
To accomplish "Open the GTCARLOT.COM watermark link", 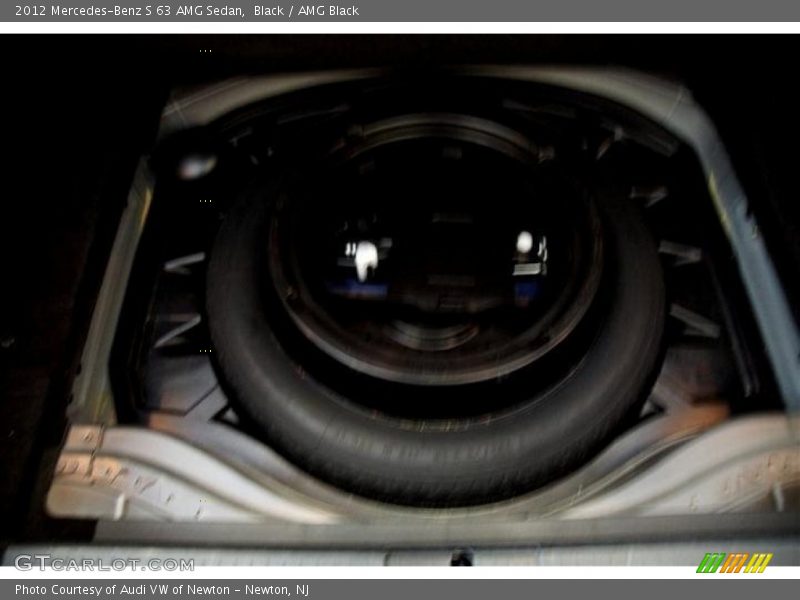I will pos(104,563).
